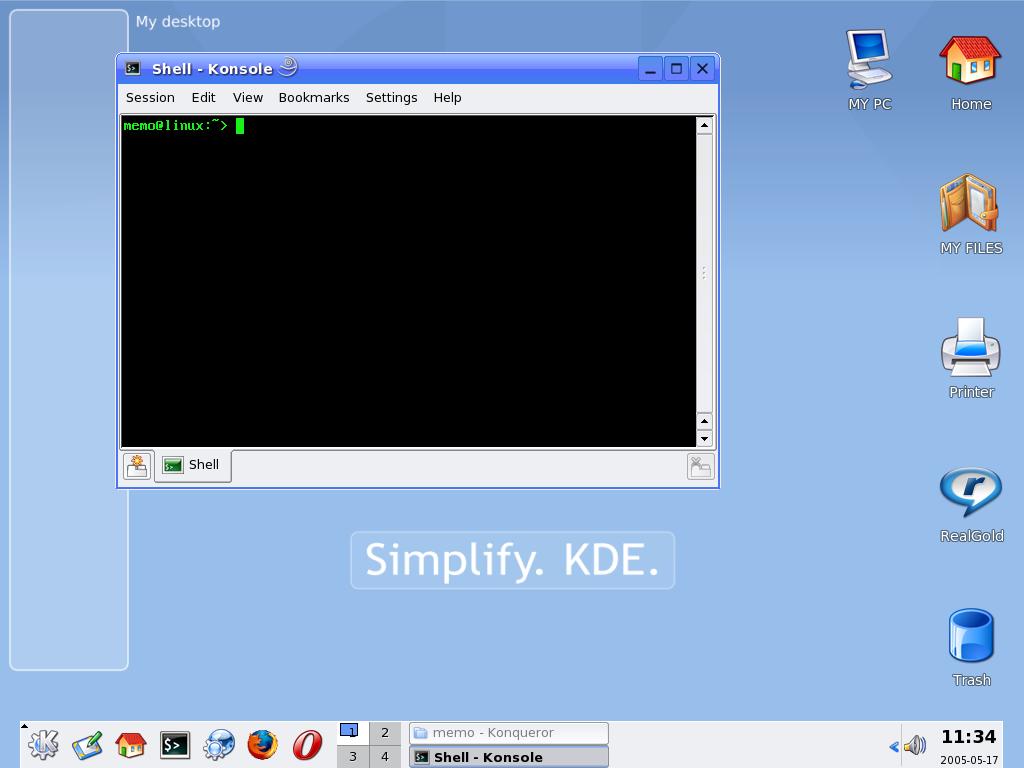Launch Opera from the panel
Screen dimensions: 1024x768
pos(307,744)
